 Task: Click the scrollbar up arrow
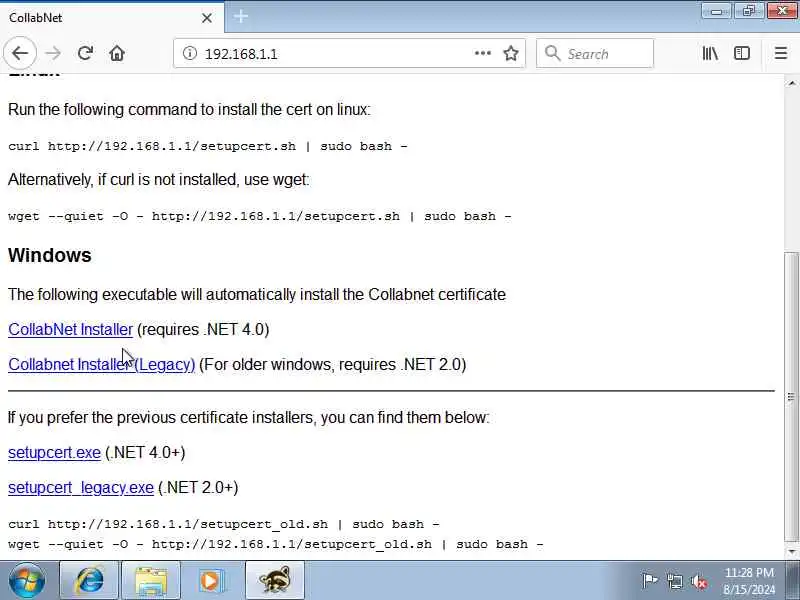coord(791,83)
